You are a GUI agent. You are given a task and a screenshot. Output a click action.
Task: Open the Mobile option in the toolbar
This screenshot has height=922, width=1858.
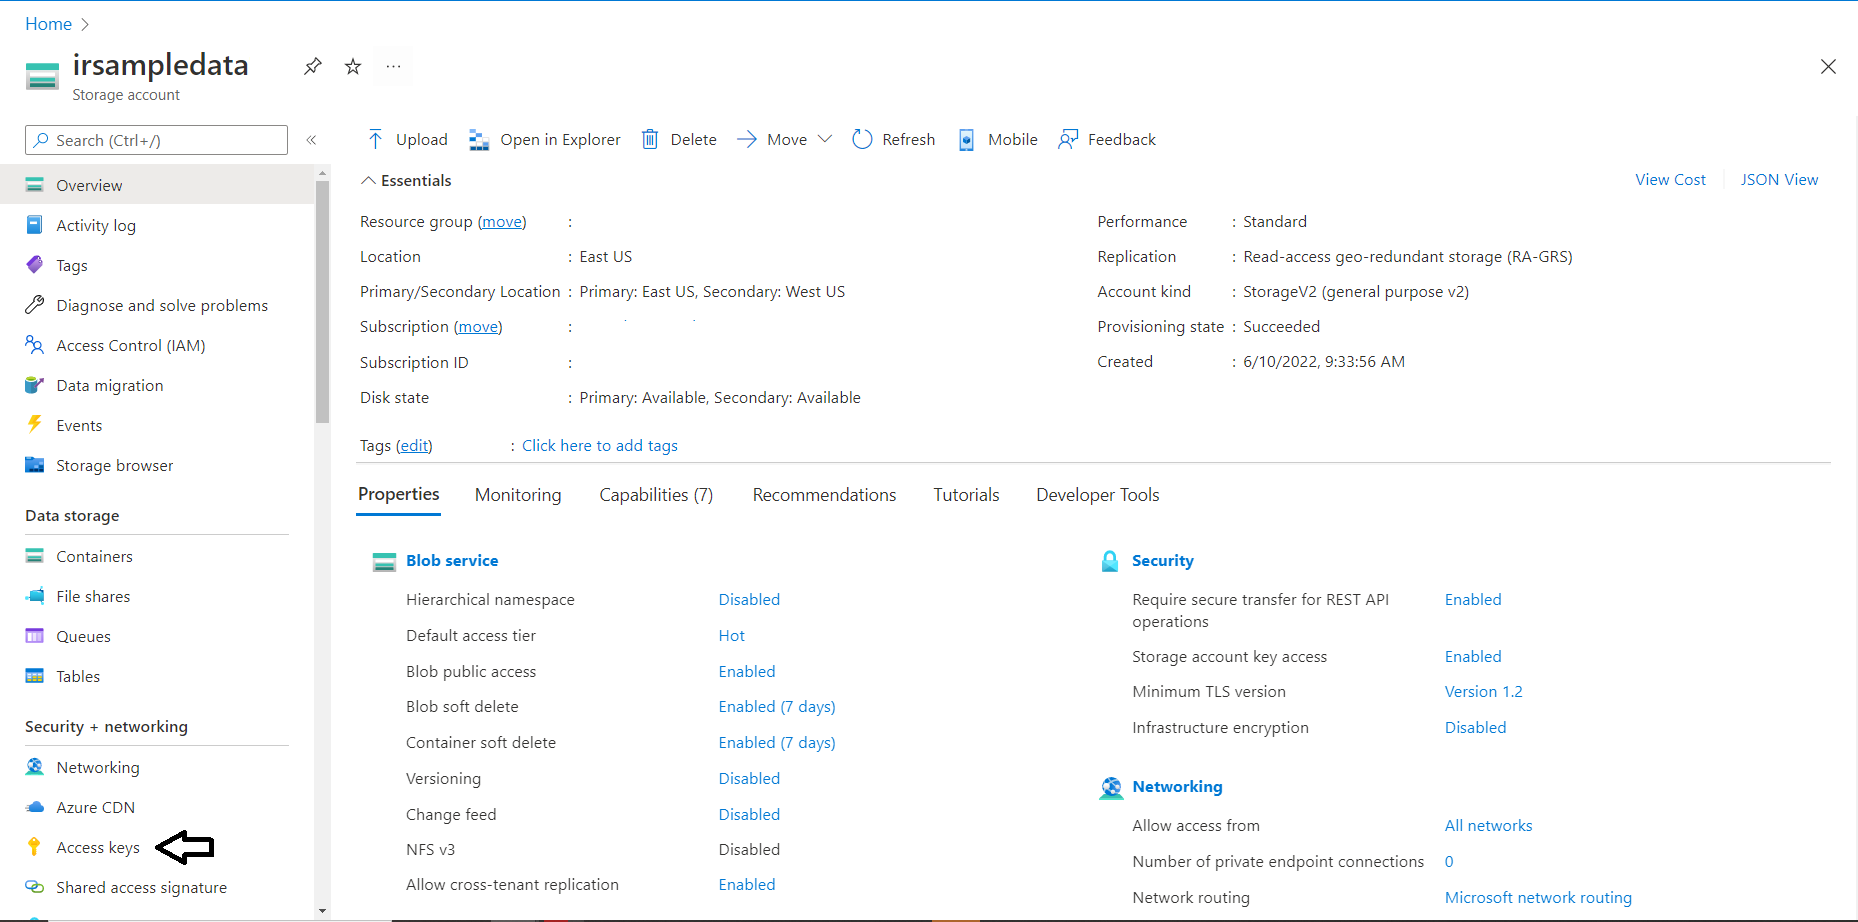(997, 139)
